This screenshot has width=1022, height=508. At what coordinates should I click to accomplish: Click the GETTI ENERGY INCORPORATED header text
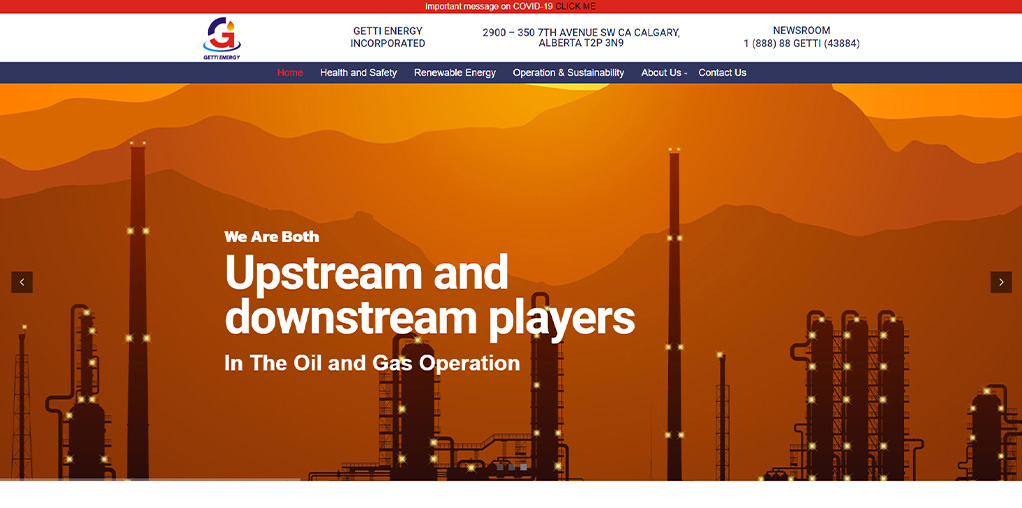tap(388, 37)
